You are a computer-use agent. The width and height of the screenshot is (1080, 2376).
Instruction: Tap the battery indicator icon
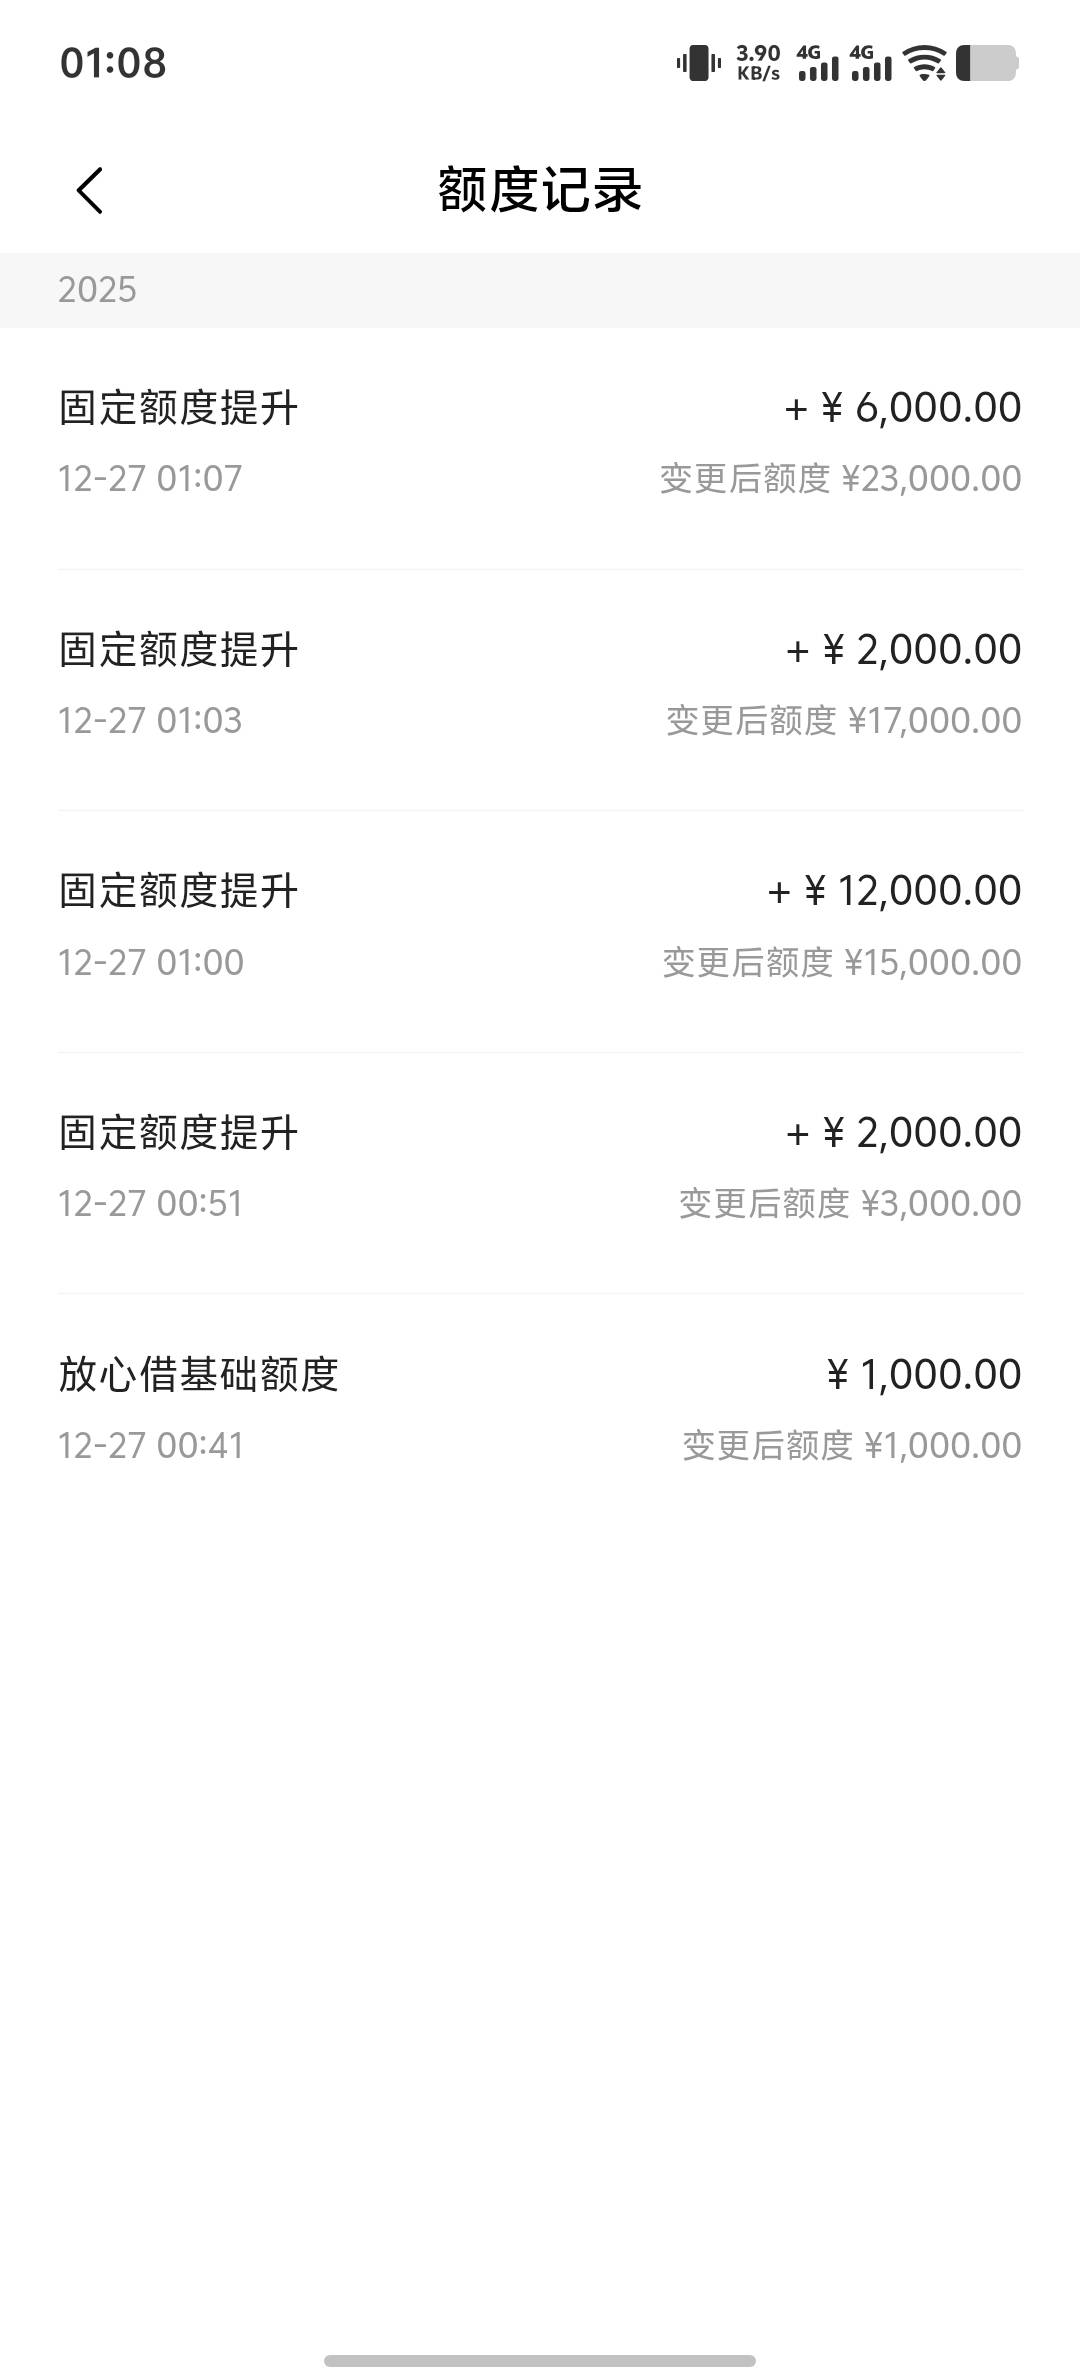pyautogui.click(x=987, y=64)
